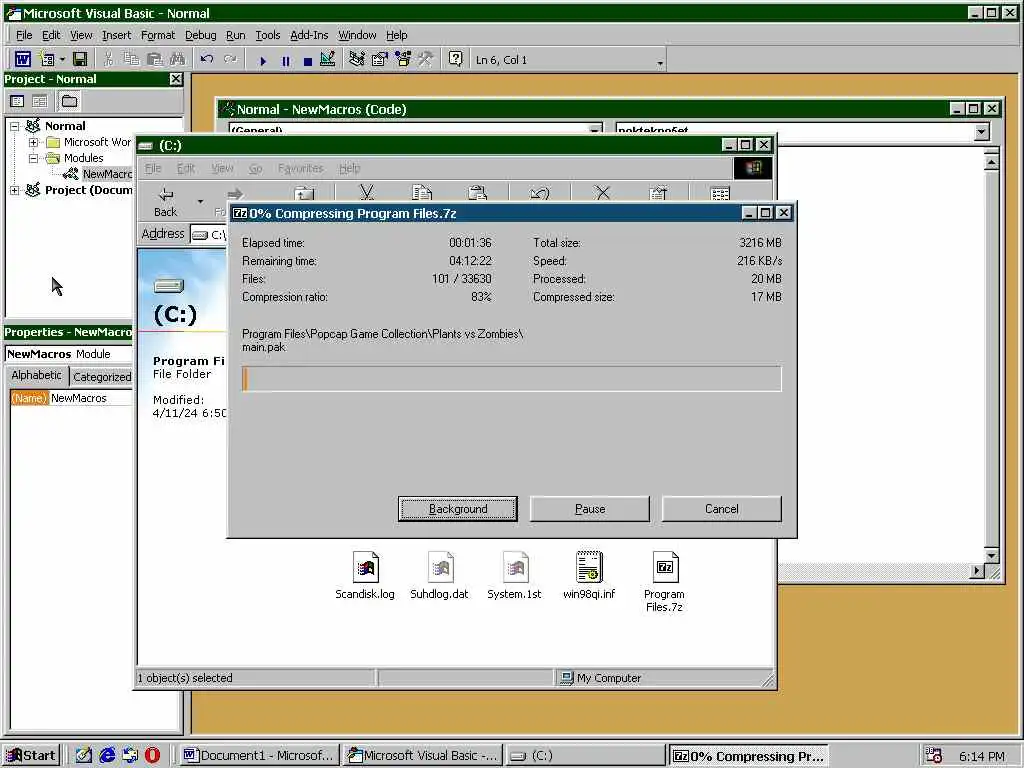Image resolution: width=1024 pixels, height=768 pixels.
Task: Launch Internet Explorer from Quick Launch
Action: pos(107,756)
